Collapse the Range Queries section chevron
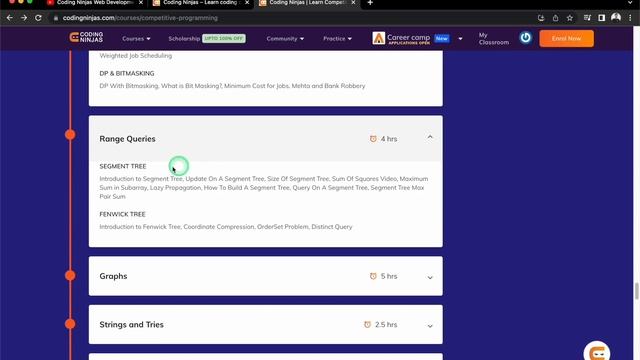Image resolution: width=640 pixels, height=360 pixels. [x=430, y=138]
